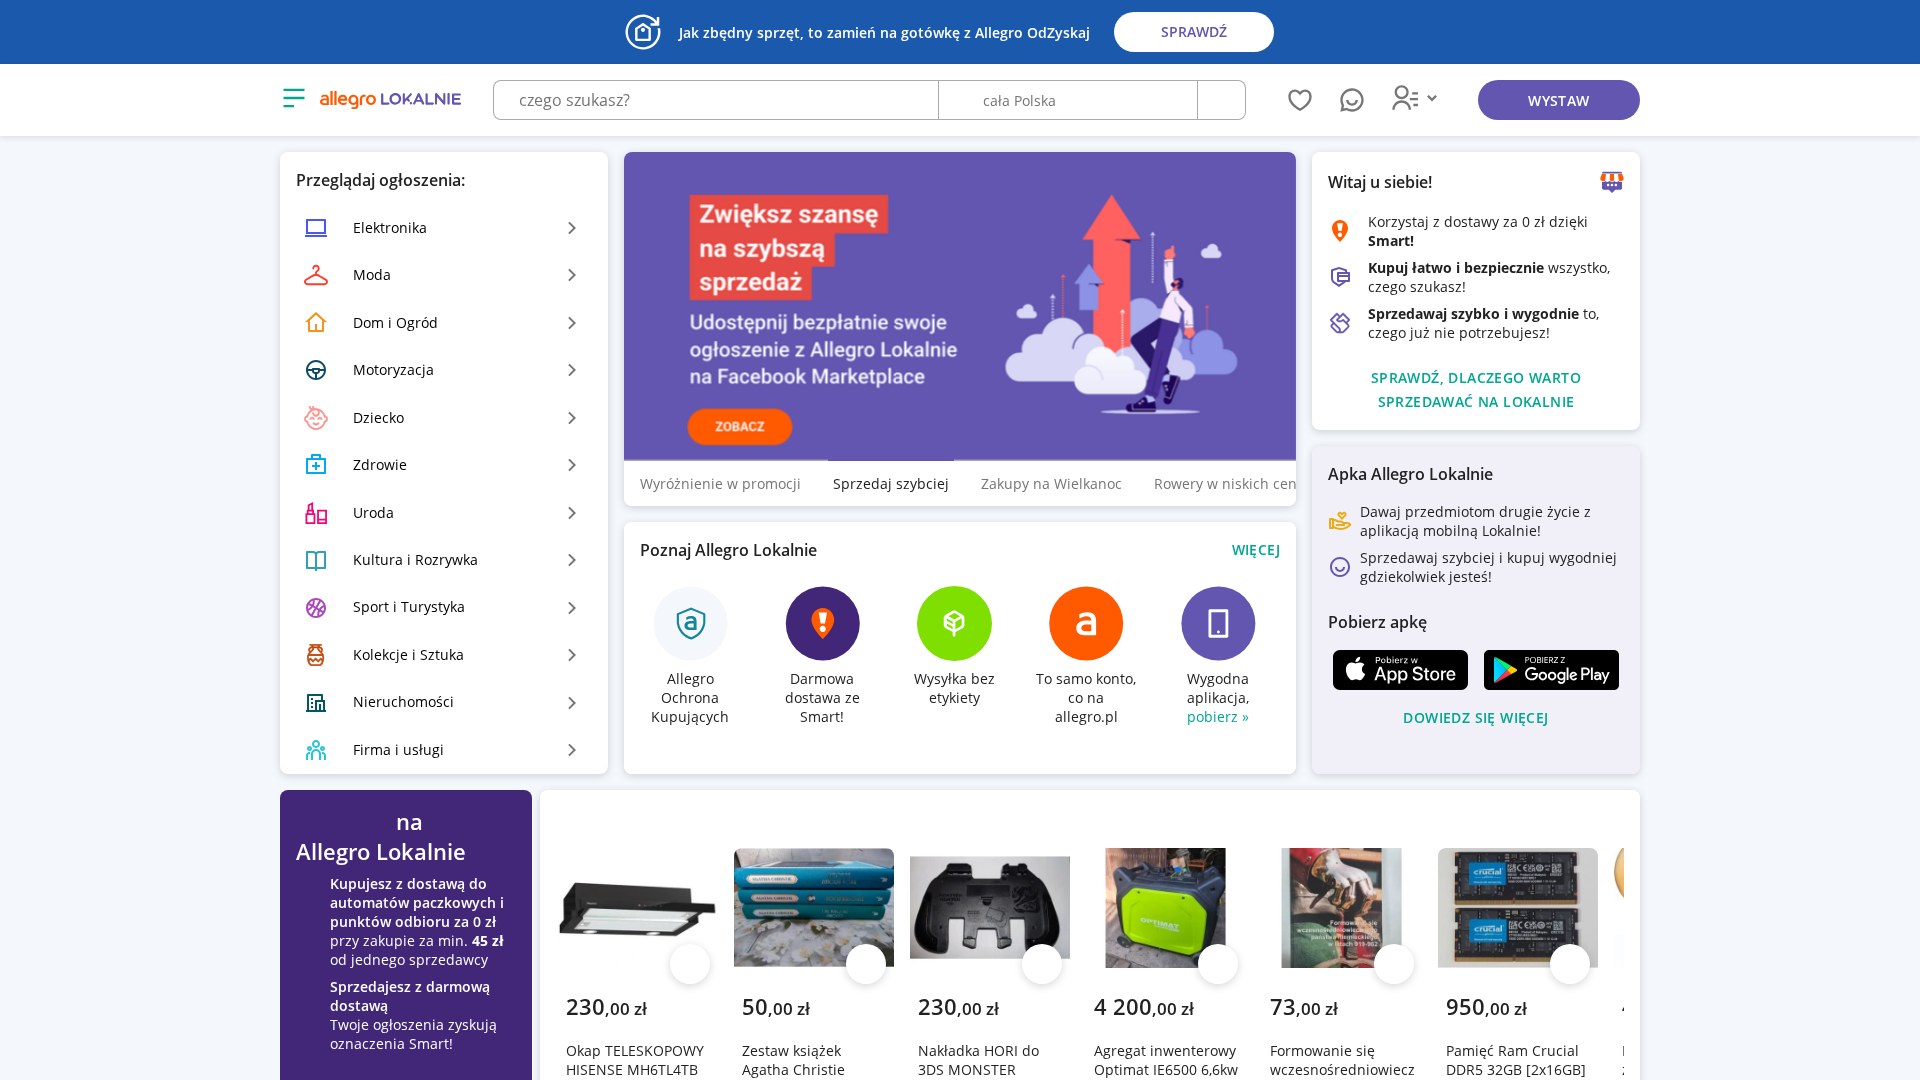Expand the Motoryzacja category chevron
The width and height of the screenshot is (1920, 1080).
(572, 370)
